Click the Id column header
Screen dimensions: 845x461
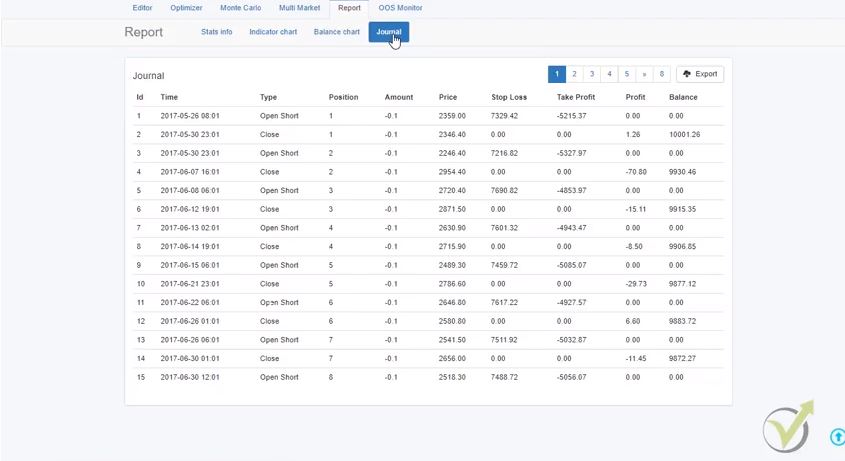click(x=140, y=97)
